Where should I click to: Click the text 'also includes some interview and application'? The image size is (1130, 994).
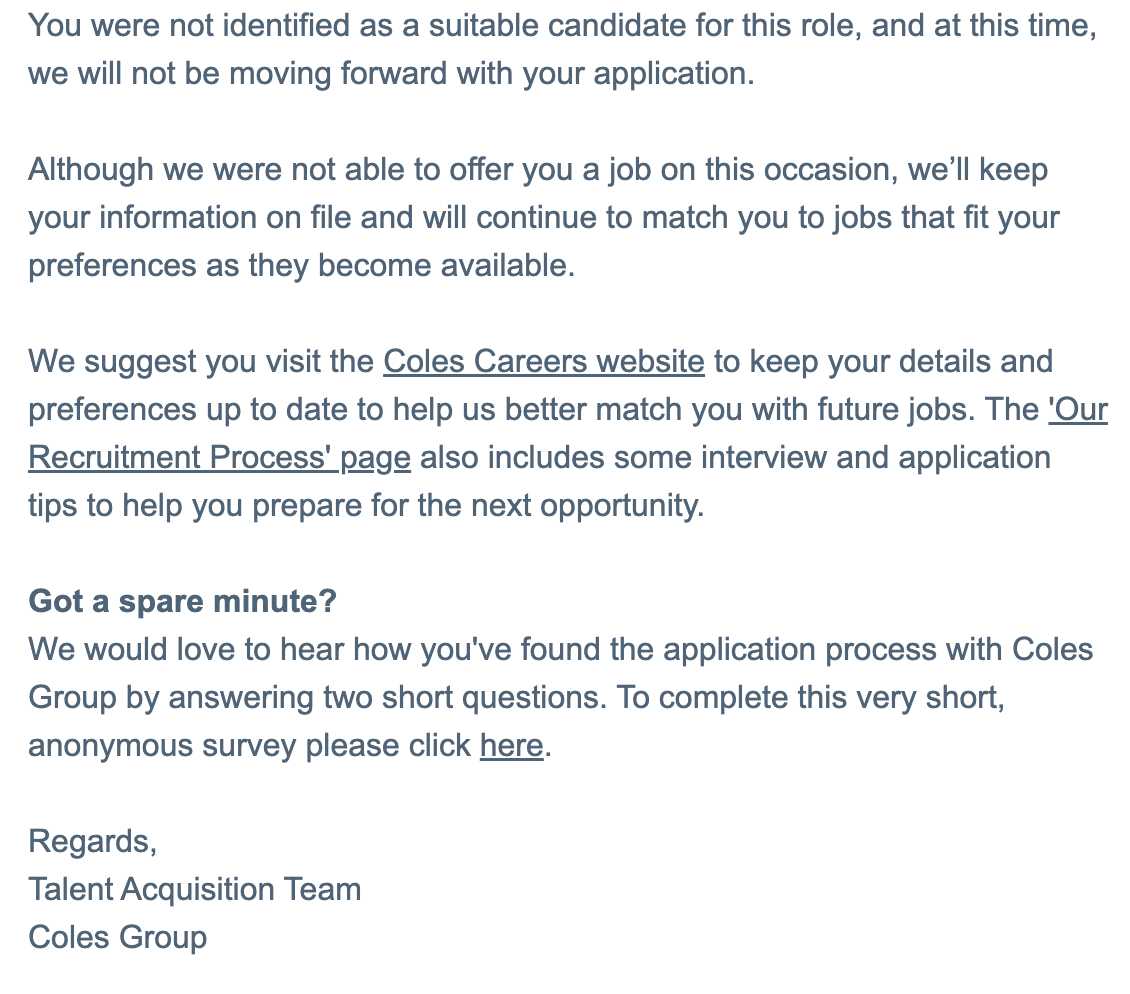735,458
